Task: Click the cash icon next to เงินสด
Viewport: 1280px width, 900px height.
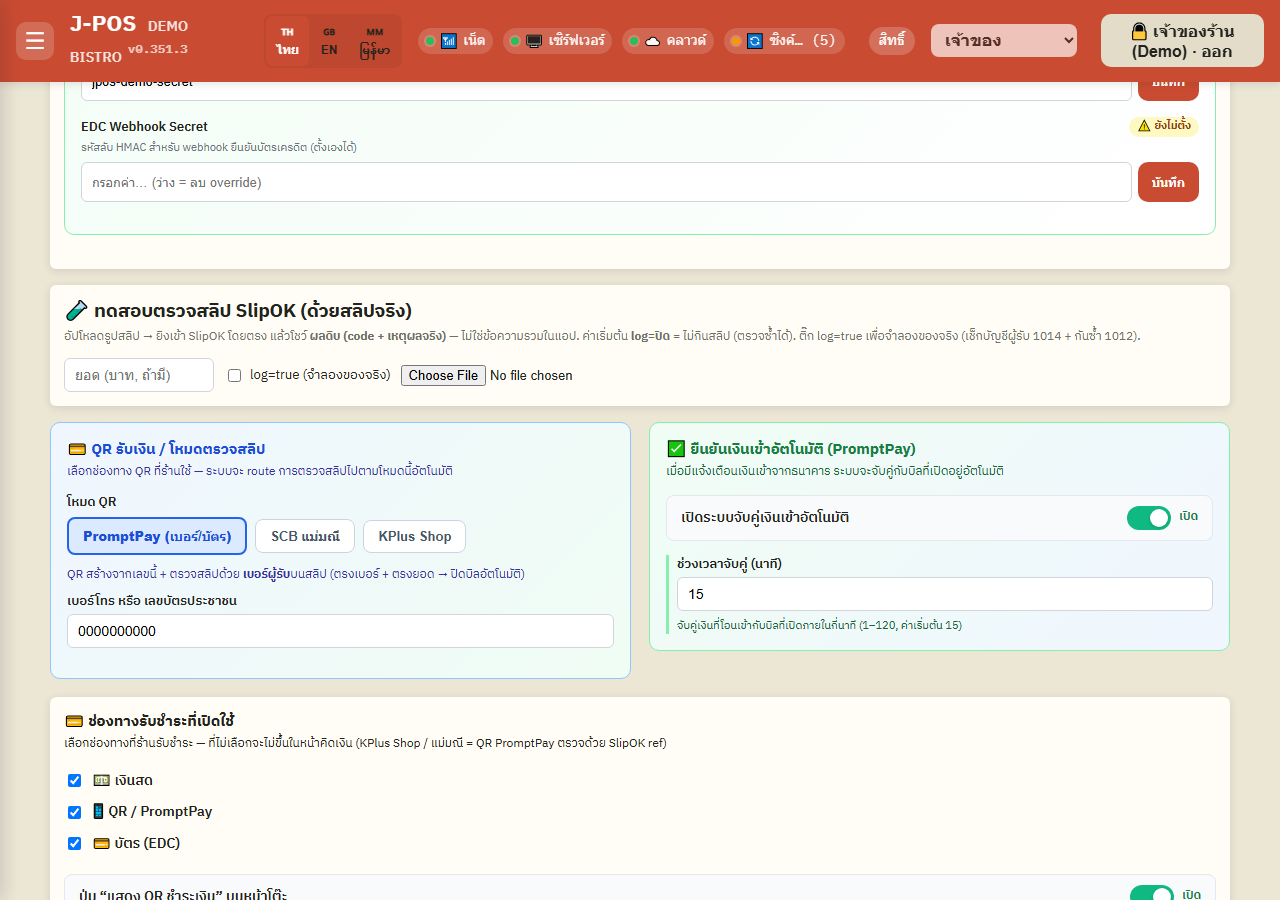Action: point(101,780)
